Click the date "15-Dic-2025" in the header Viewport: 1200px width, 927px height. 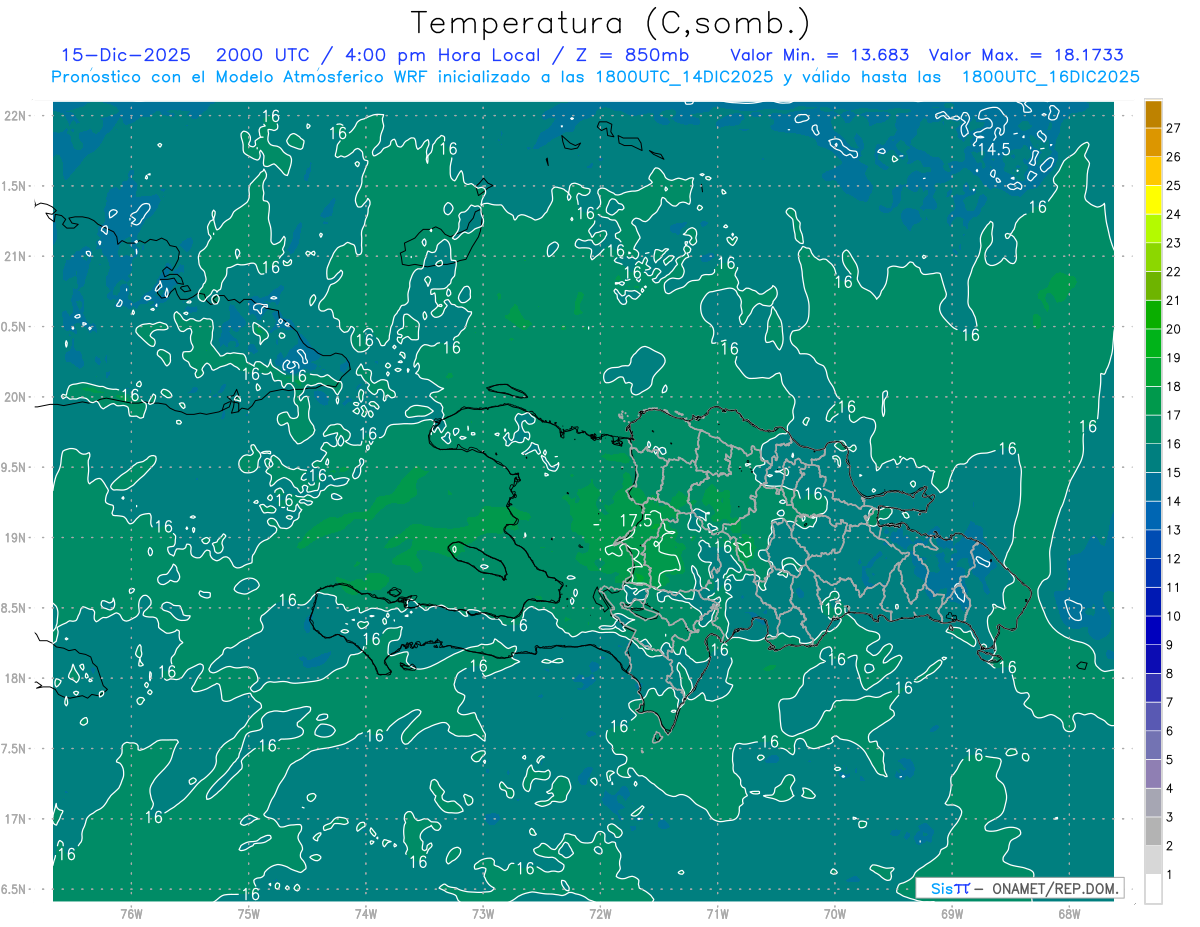pyautogui.click(x=128, y=56)
